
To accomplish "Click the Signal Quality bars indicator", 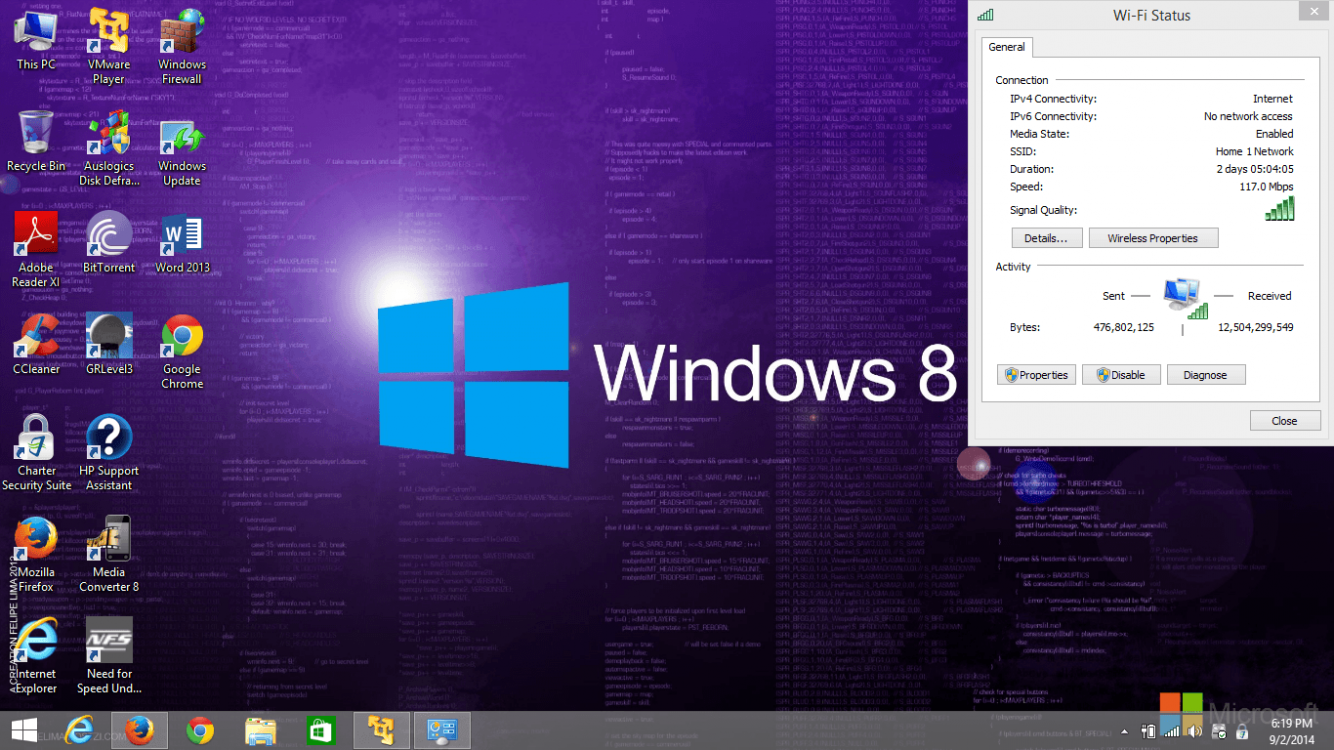I will (1280, 208).
